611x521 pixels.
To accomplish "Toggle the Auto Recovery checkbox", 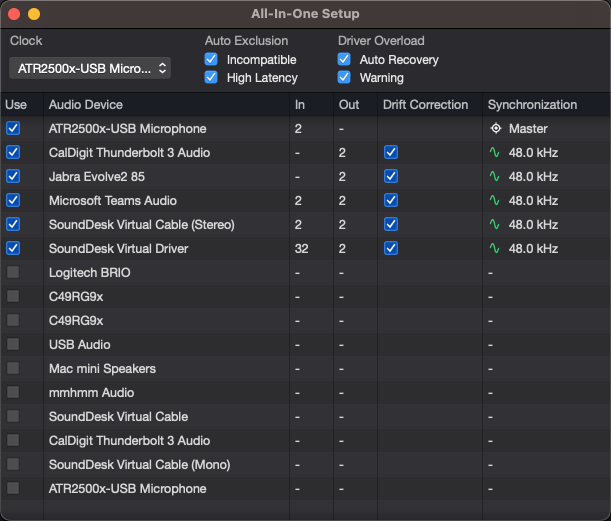I will (x=344, y=60).
